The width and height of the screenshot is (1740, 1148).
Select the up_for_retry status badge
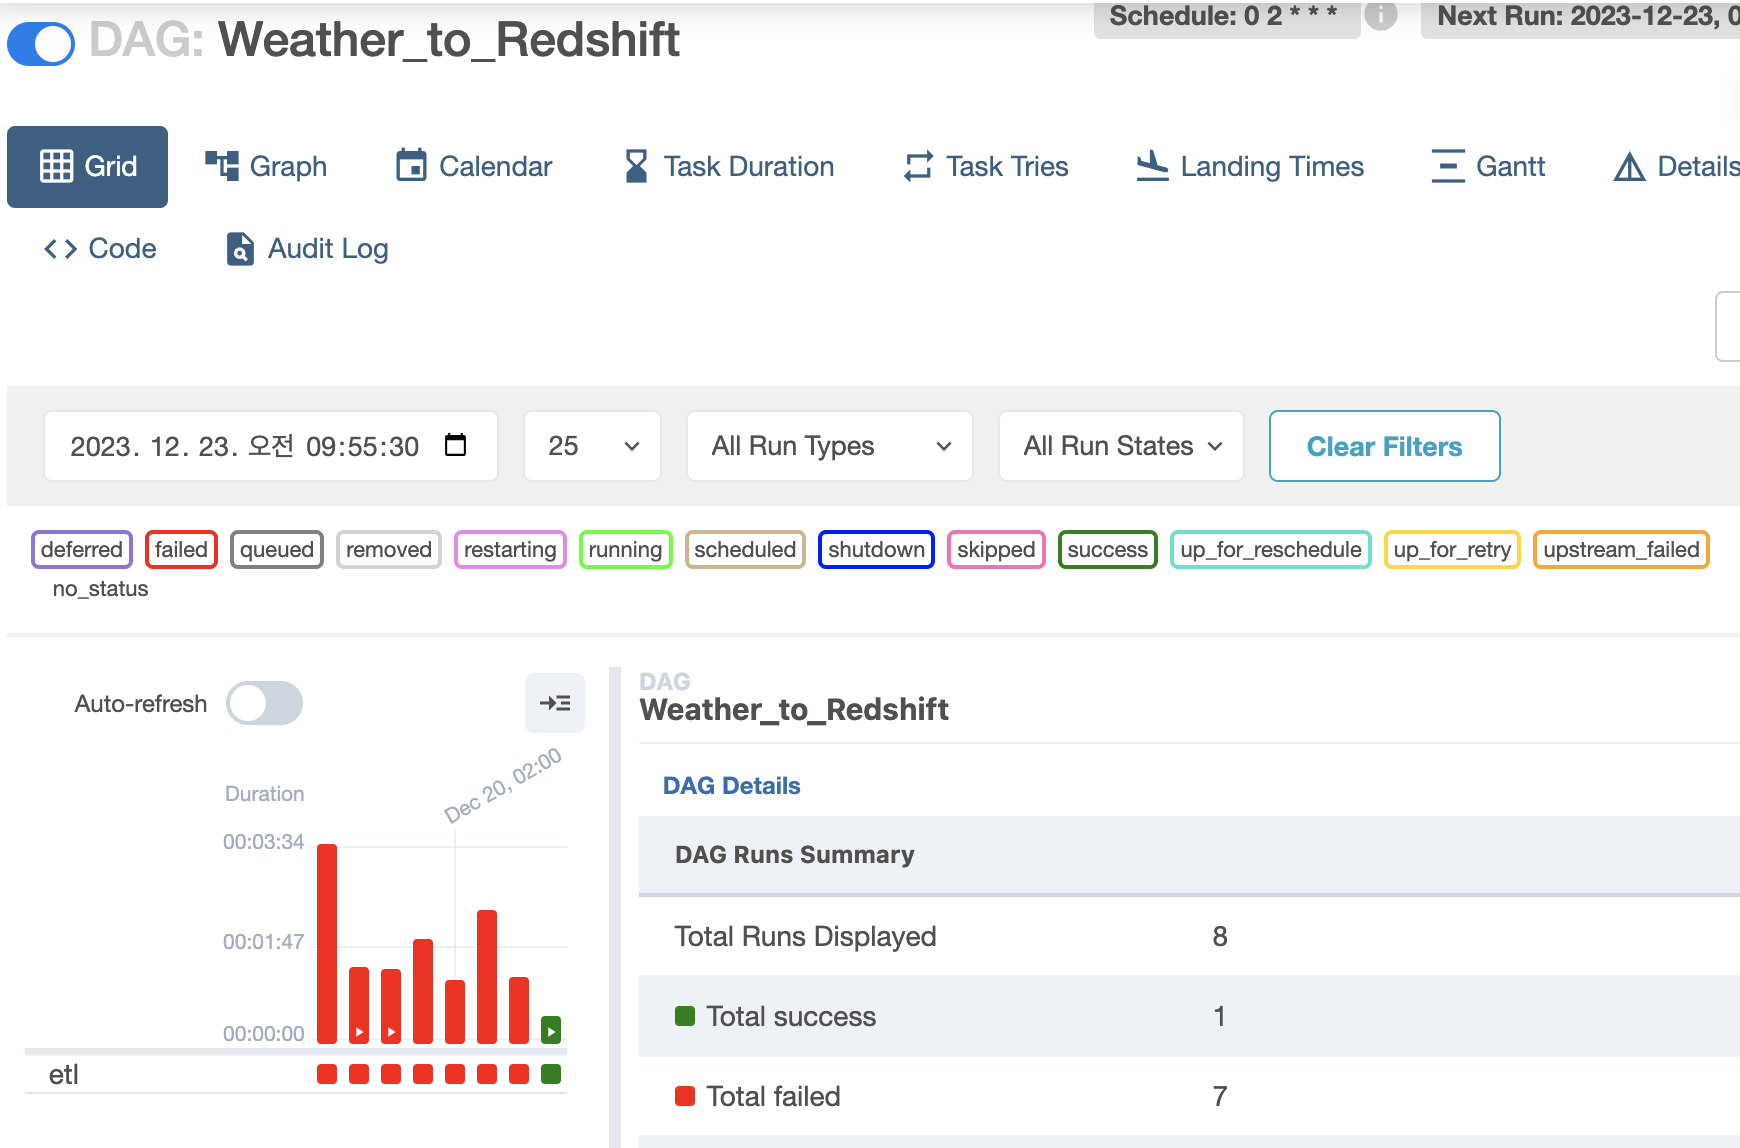1452,549
